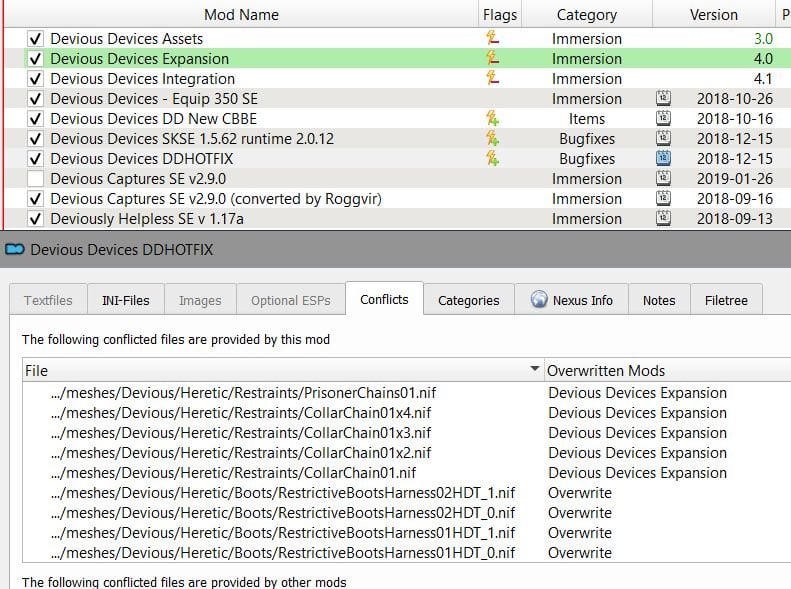The width and height of the screenshot is (791, 589).
Task: Disable Devious Devices Integration checkbox
Action: tap(35, 79)
